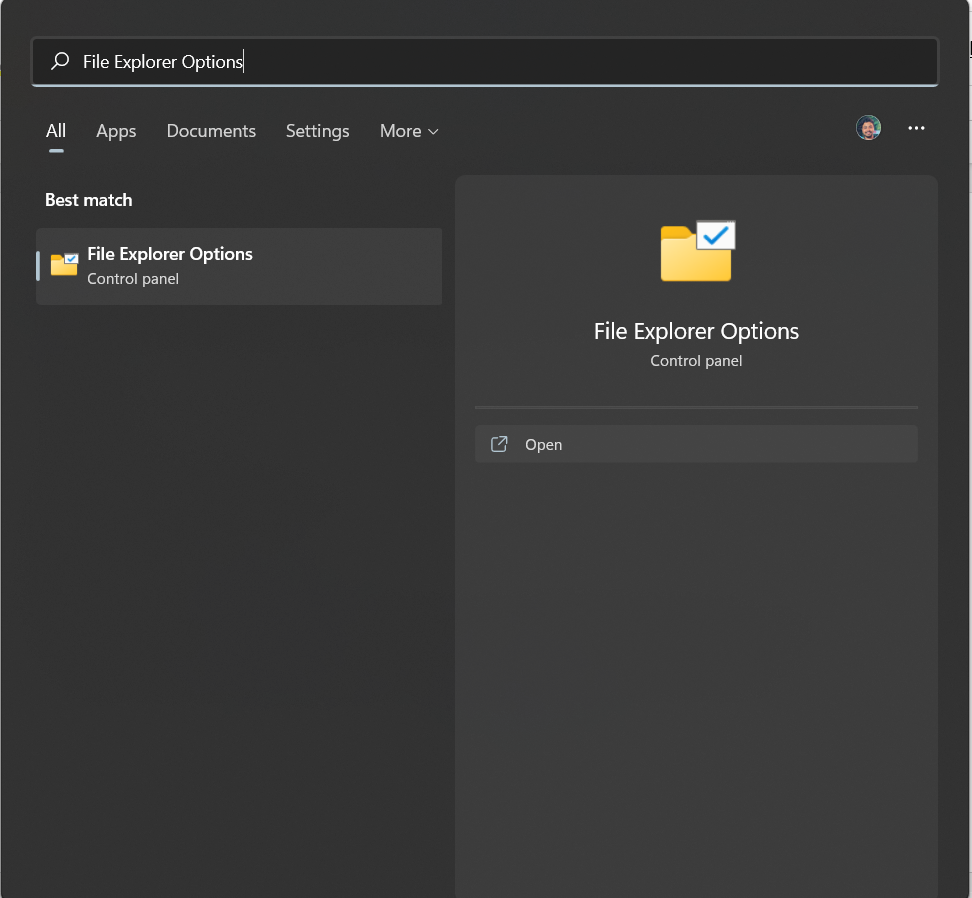Click the Best match heading

click(88, 200)
